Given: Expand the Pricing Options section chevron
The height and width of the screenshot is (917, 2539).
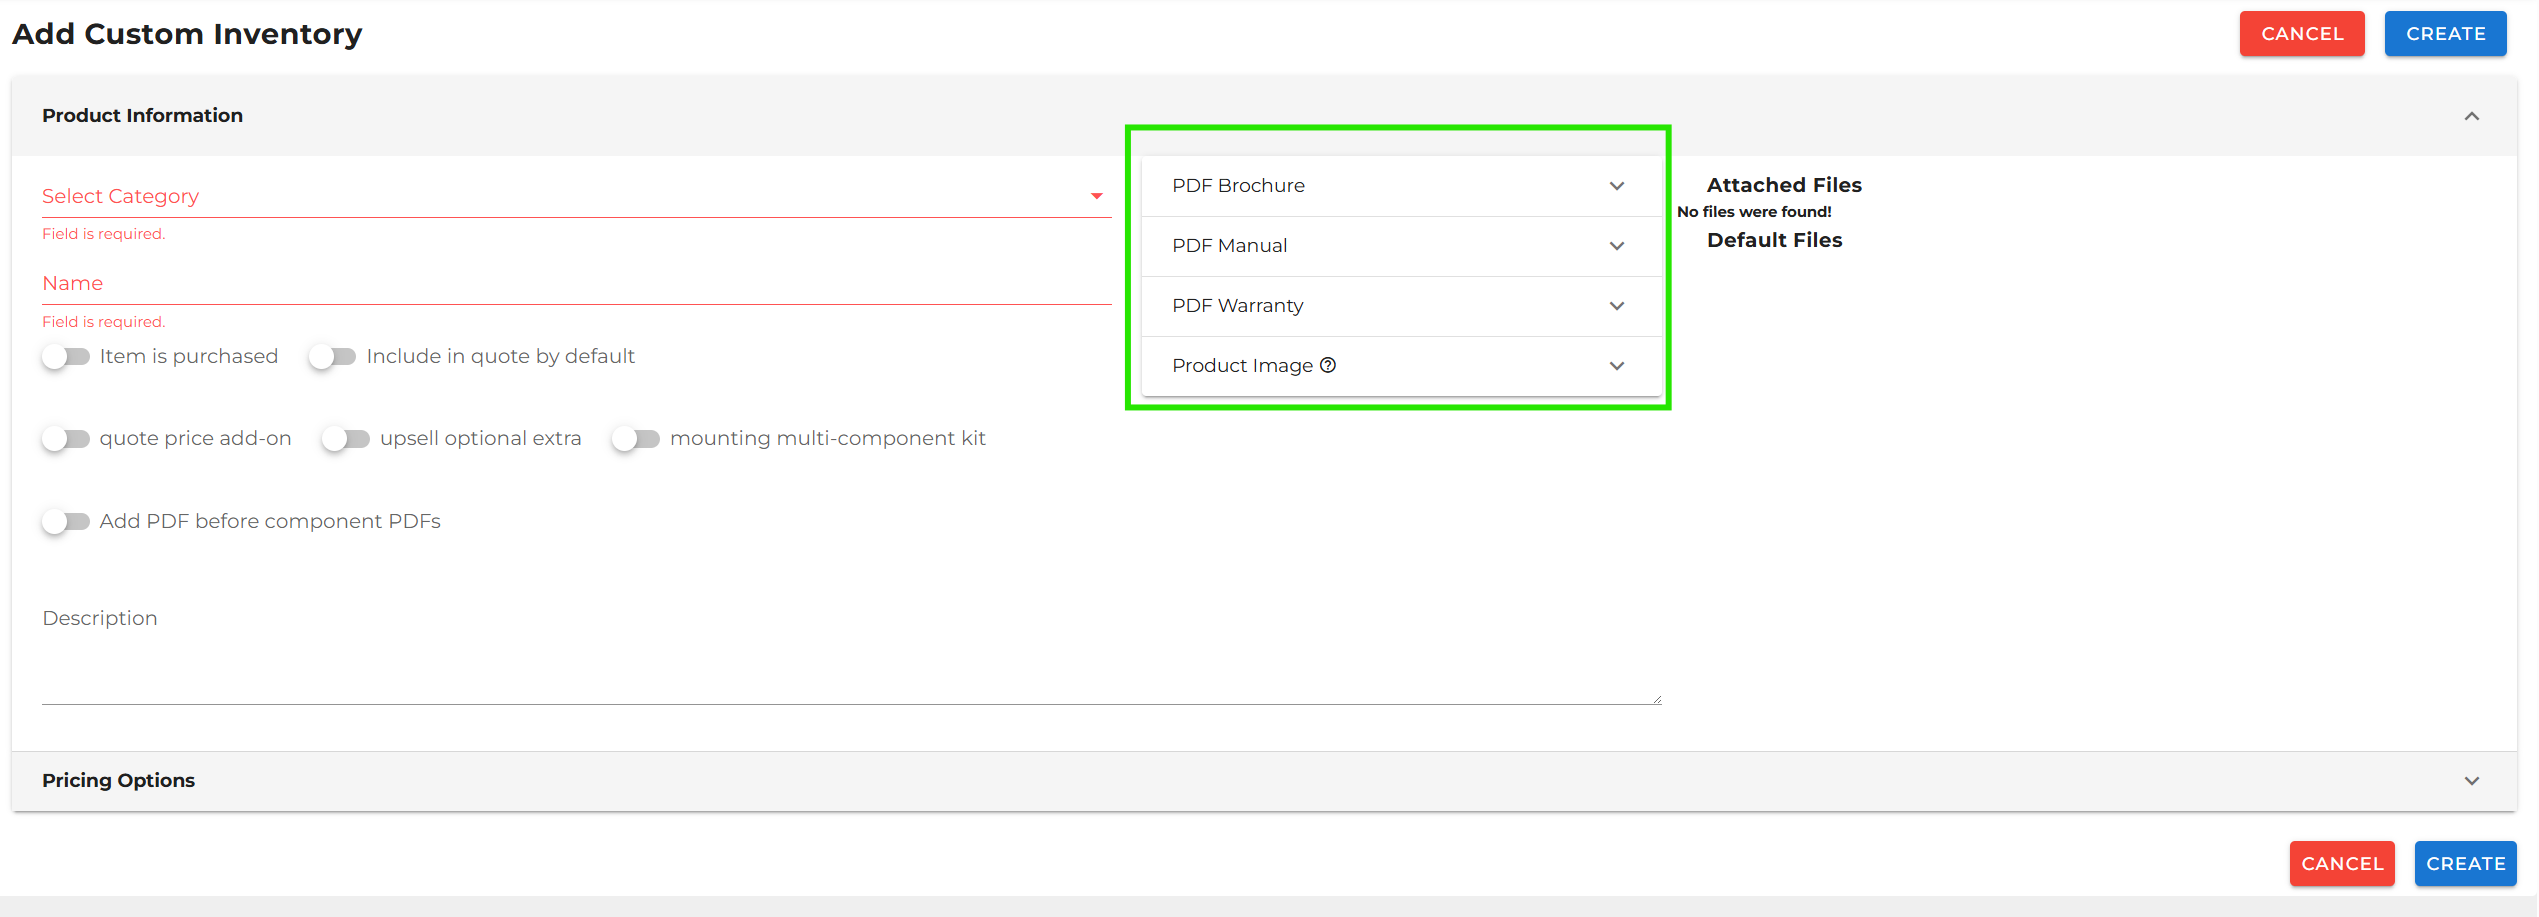Looking at the screenshot, I should 2471,781.
